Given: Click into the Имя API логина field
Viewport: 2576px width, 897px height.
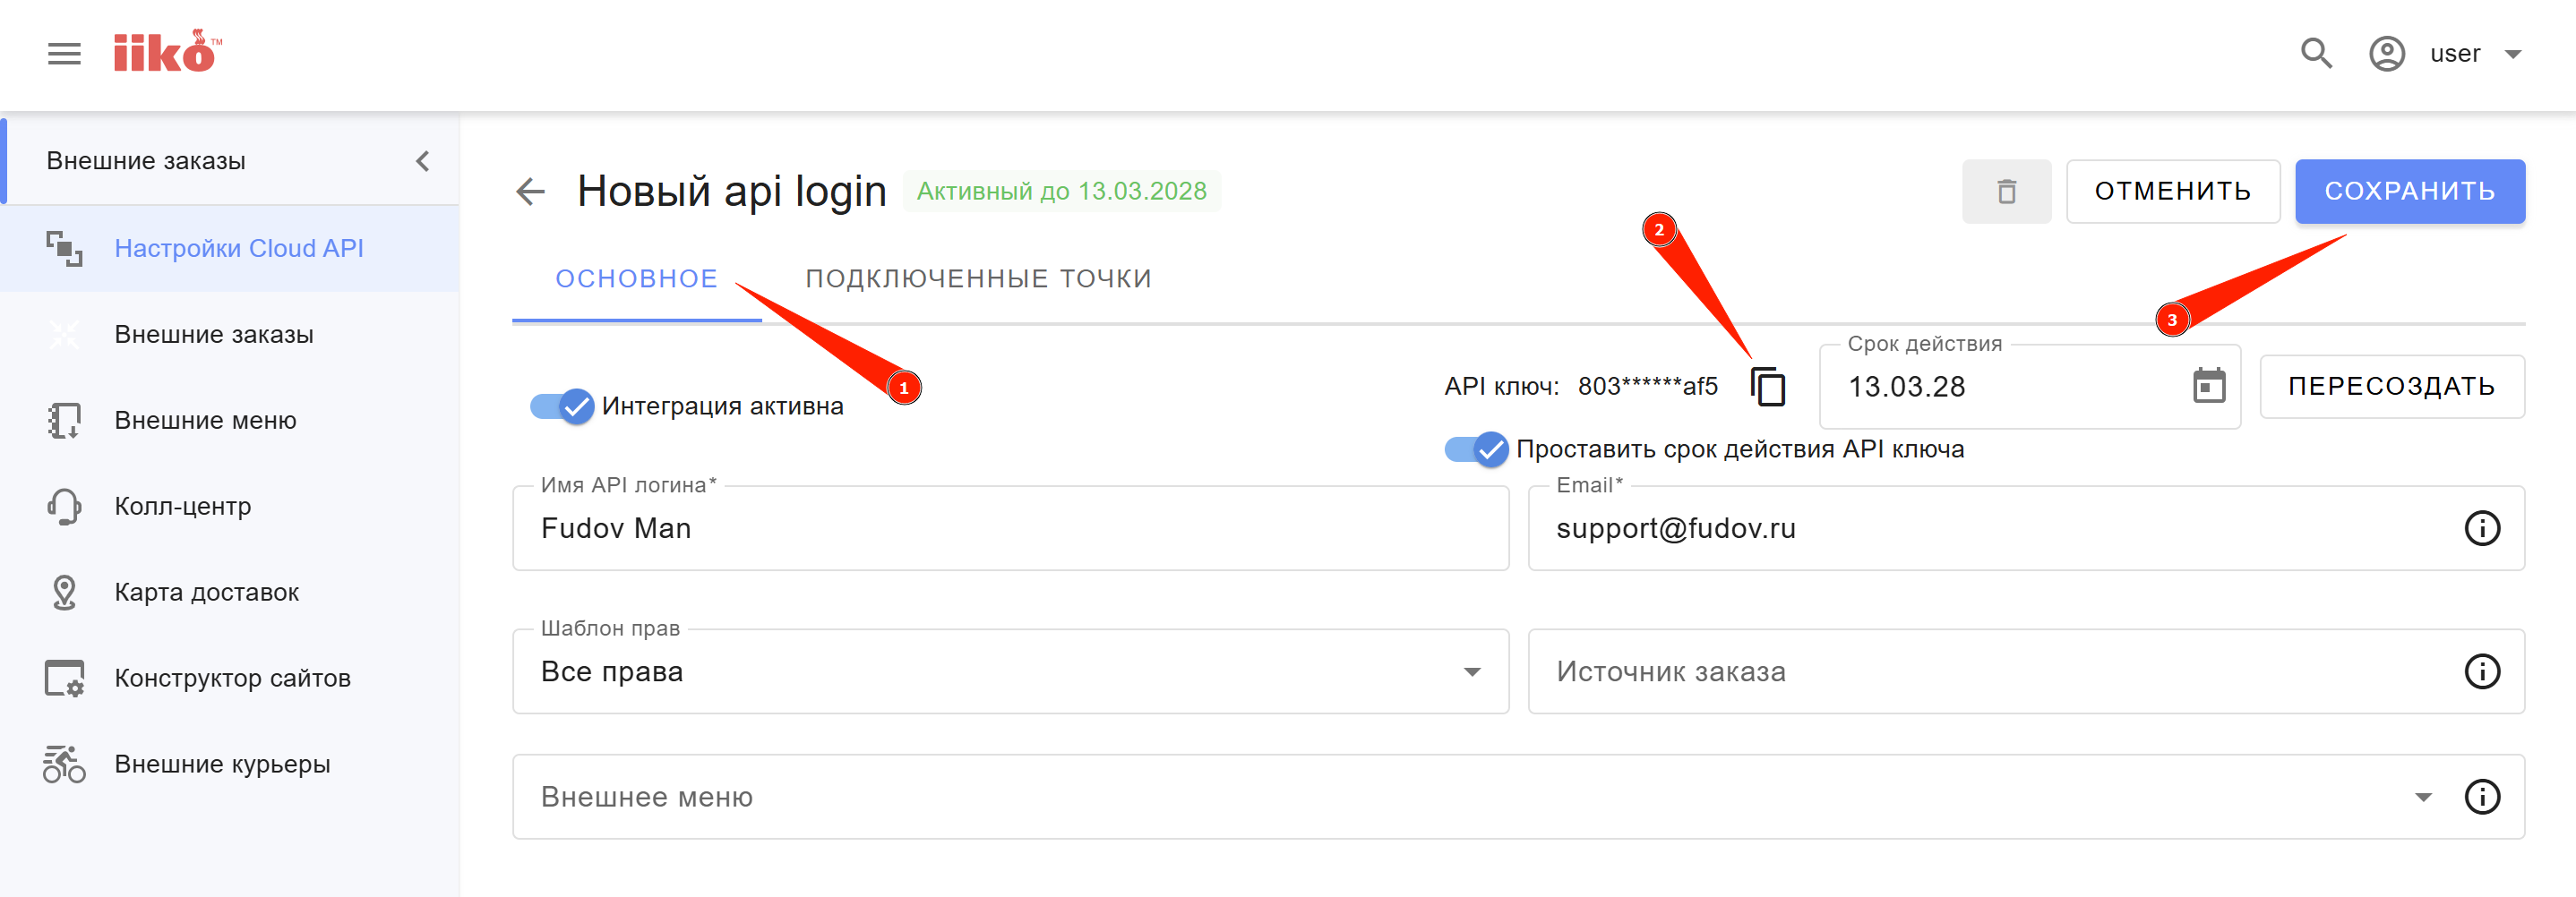Looking at the screenshot, I should [x=1010, y=529].
